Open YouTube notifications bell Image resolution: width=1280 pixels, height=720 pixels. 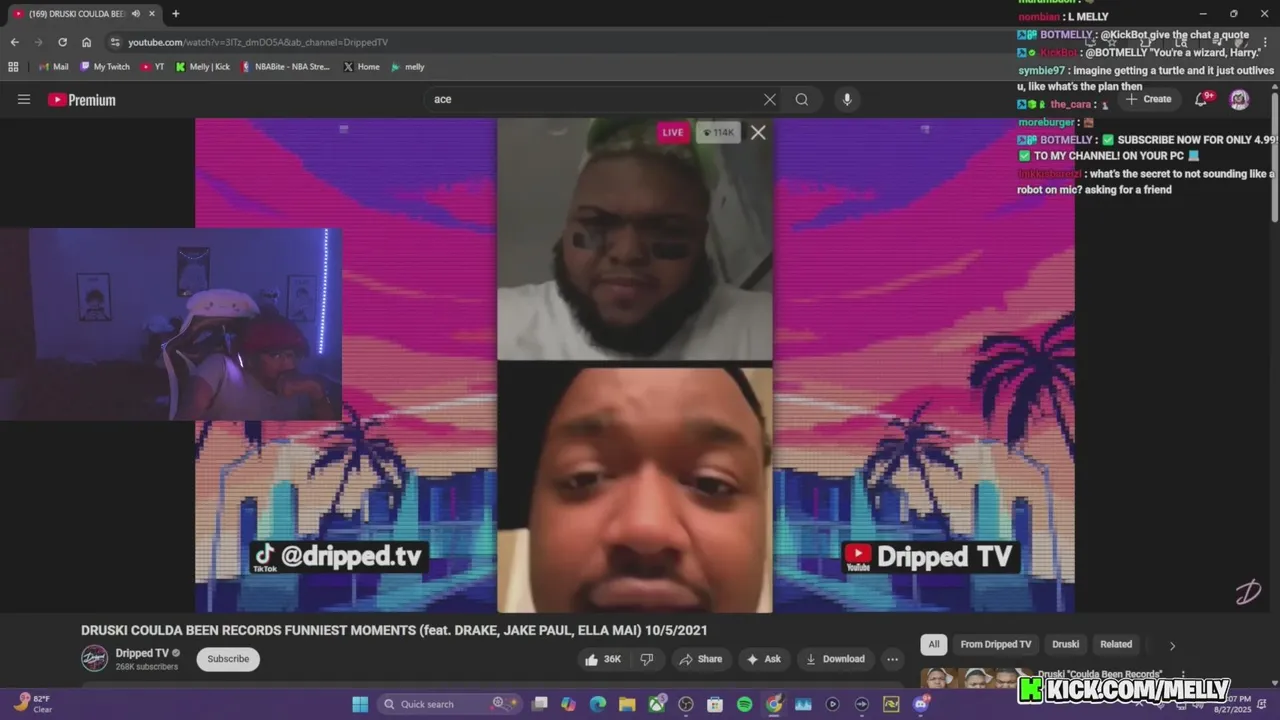(1202, 99)
